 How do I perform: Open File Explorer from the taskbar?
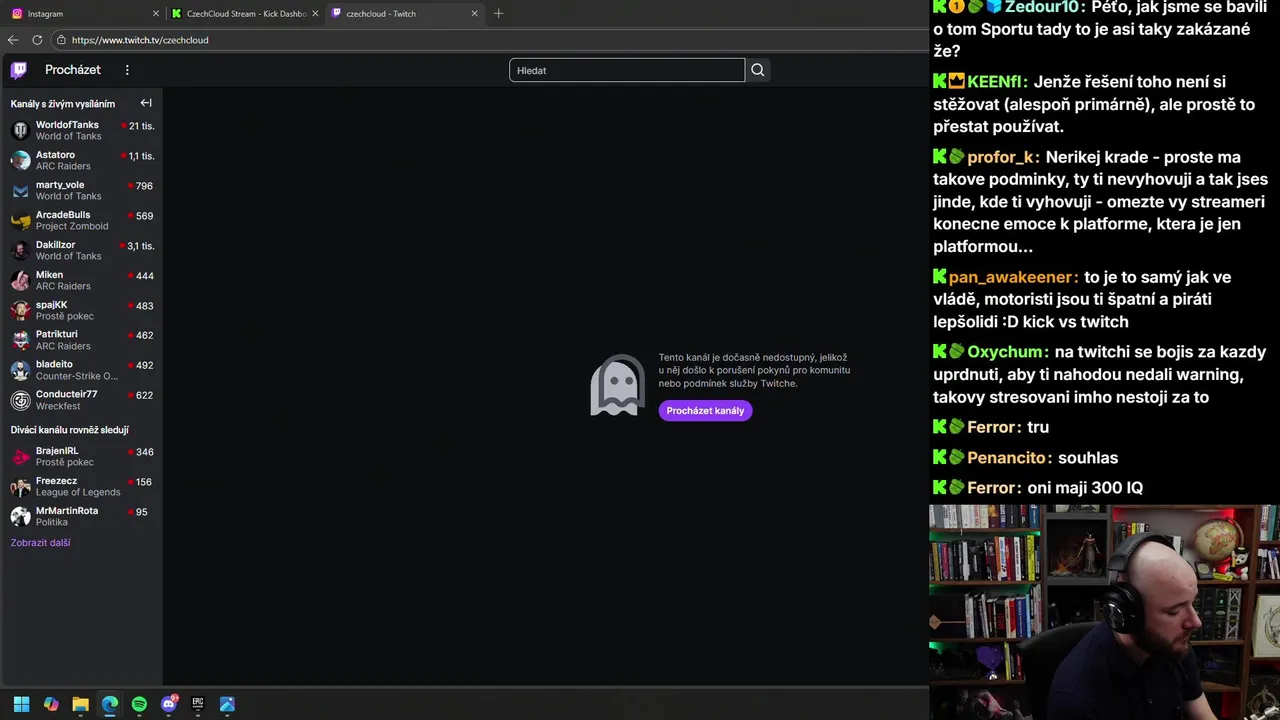click(x=80, y=704)
